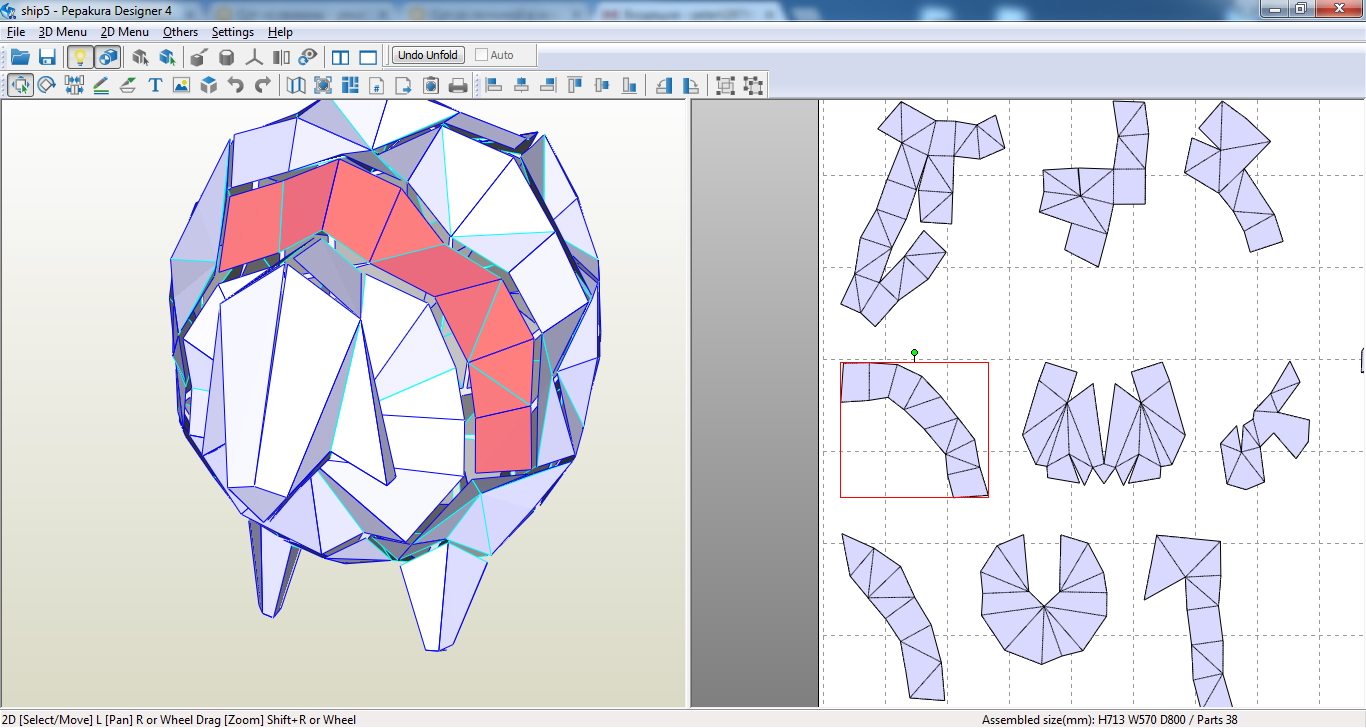
Task: Select the Select/Move tool icon
Action: pos(20,85)
